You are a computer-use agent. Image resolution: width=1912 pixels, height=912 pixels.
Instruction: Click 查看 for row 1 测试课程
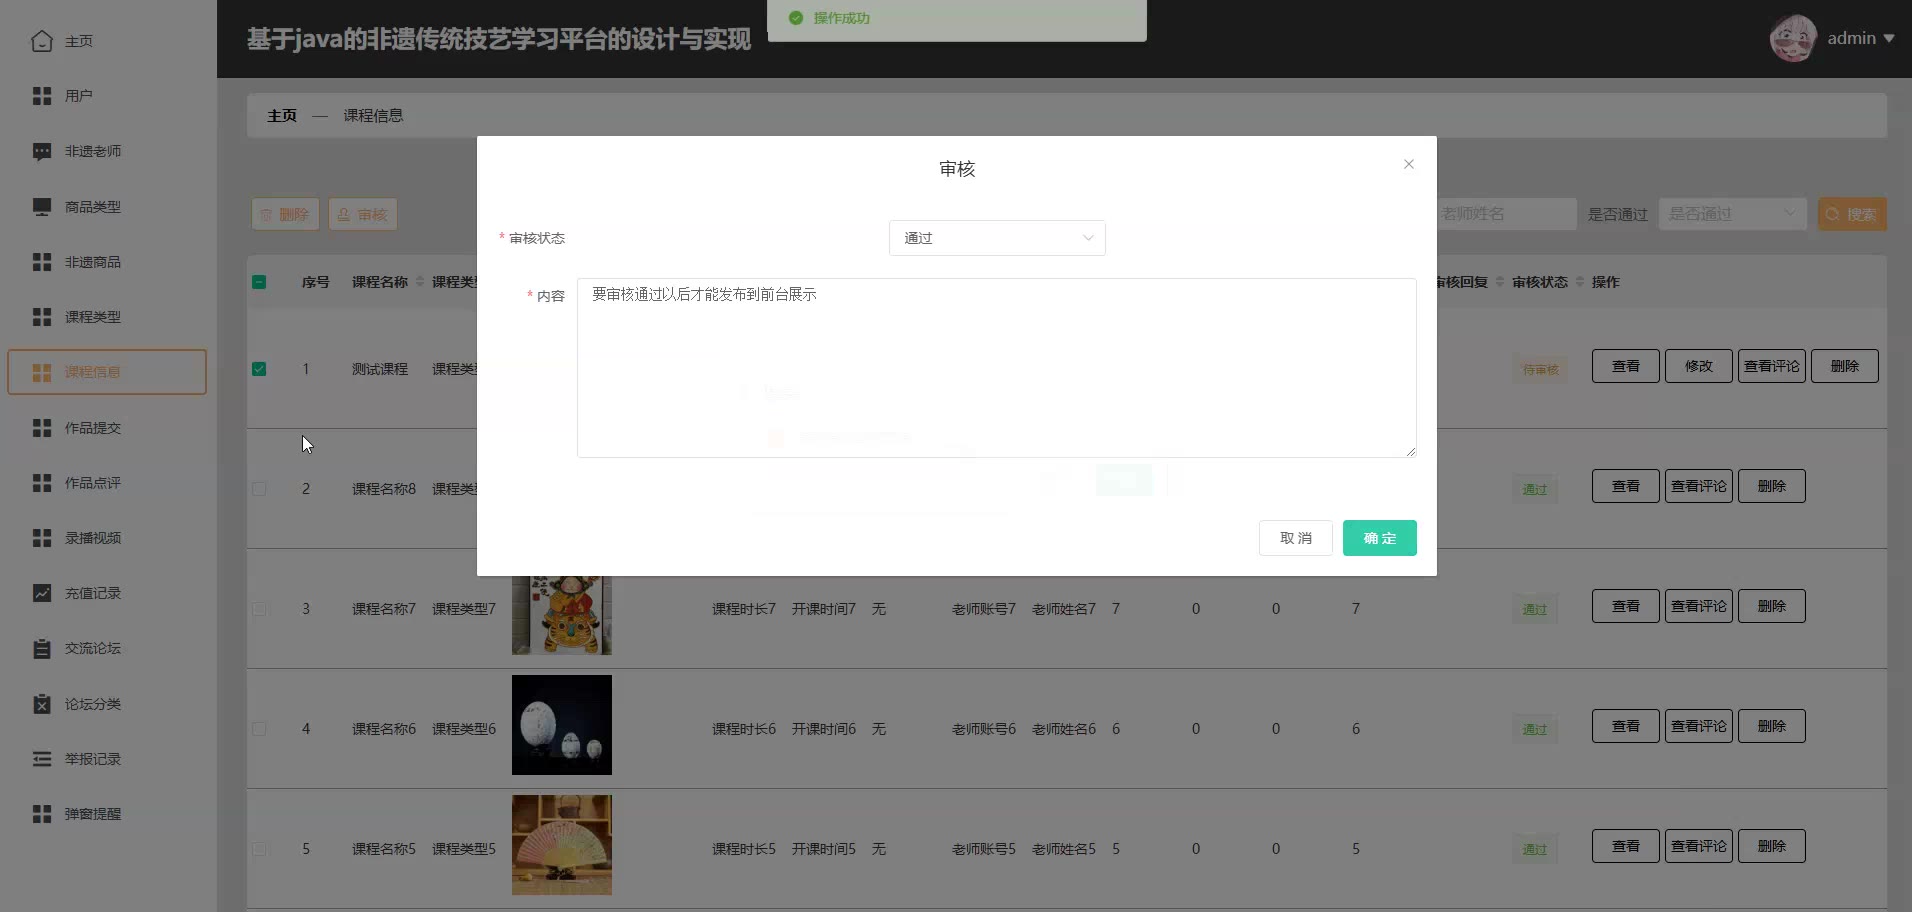coord(1626,366)
